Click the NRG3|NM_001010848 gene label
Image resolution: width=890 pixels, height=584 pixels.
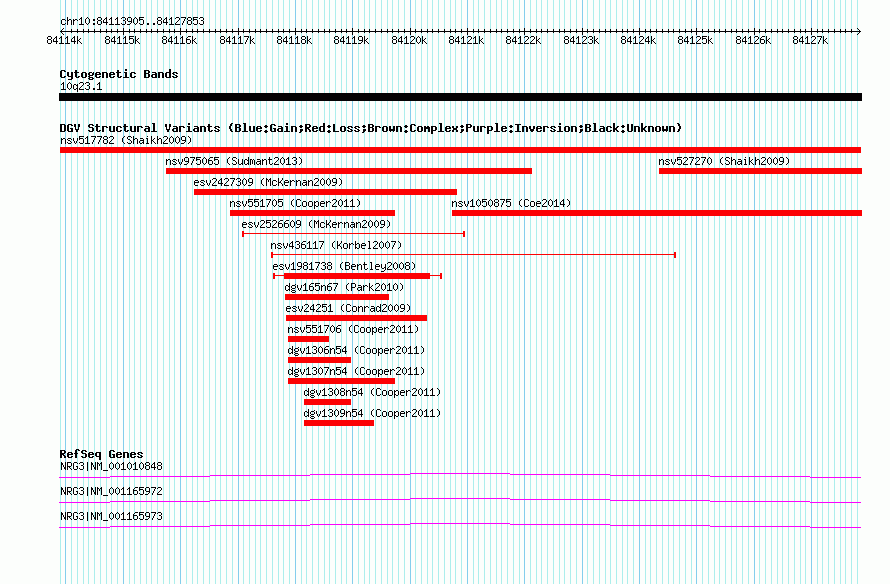(111, 467)
